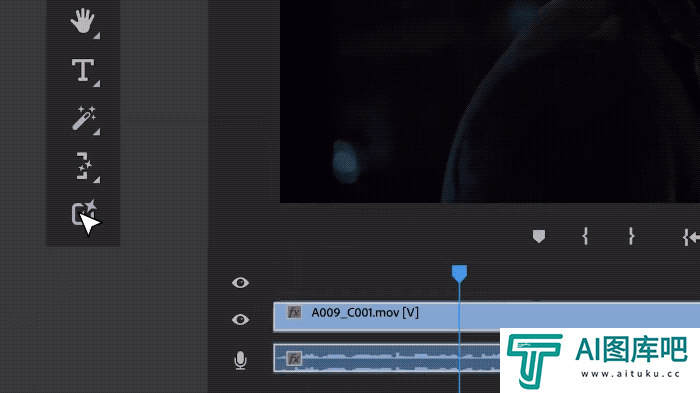Click the Mark In brace icon
The width and height of the screenshot is (700, 393).
tap(585, 236)
